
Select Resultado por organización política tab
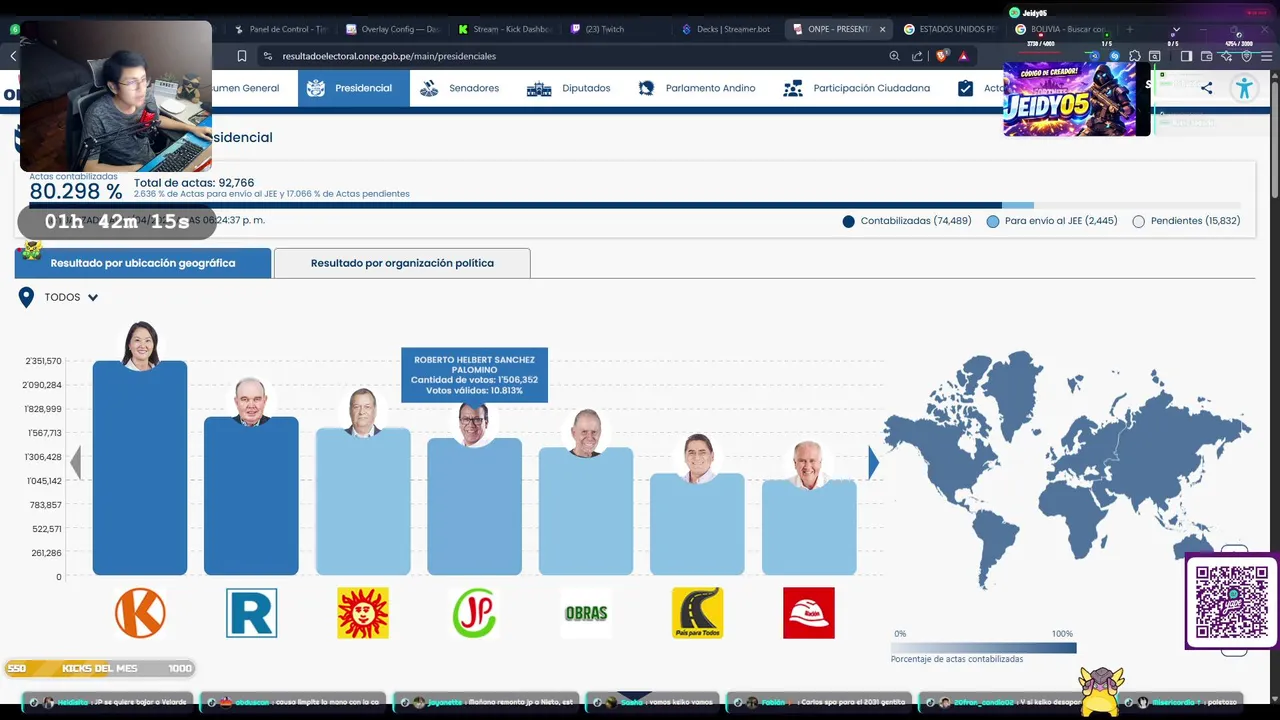(402, 263)
